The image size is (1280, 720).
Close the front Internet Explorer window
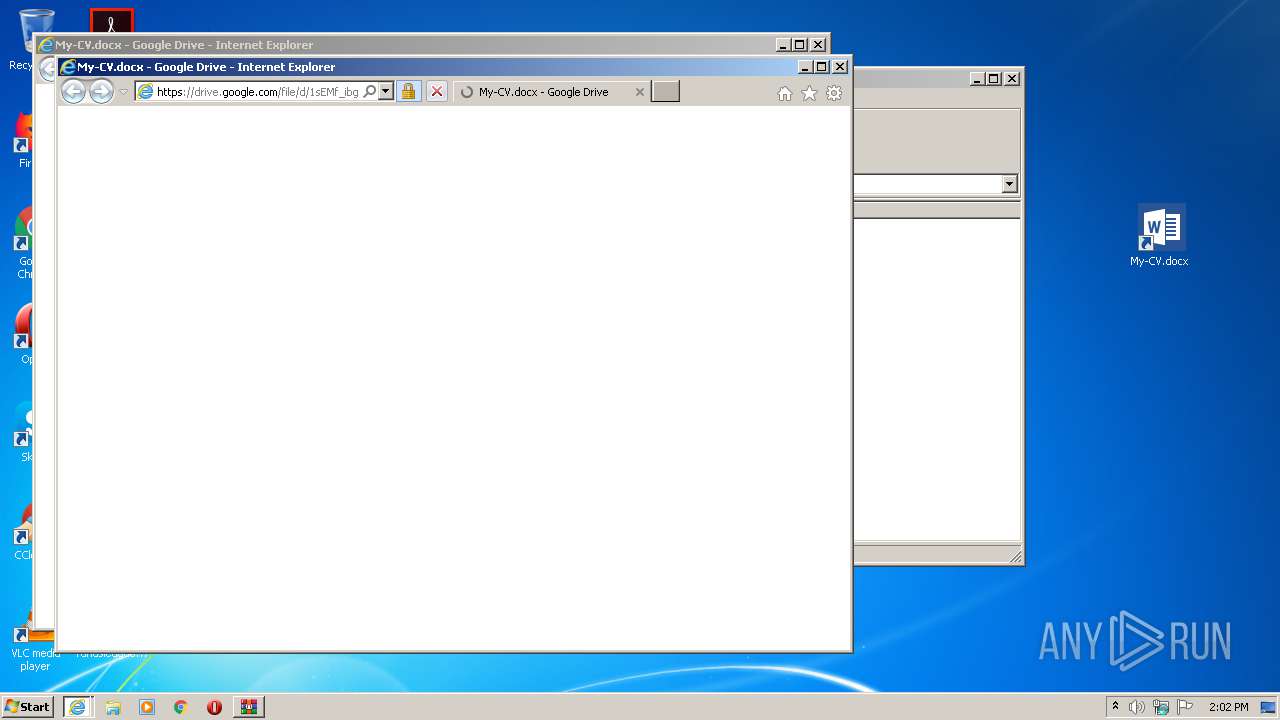(840, 67)
